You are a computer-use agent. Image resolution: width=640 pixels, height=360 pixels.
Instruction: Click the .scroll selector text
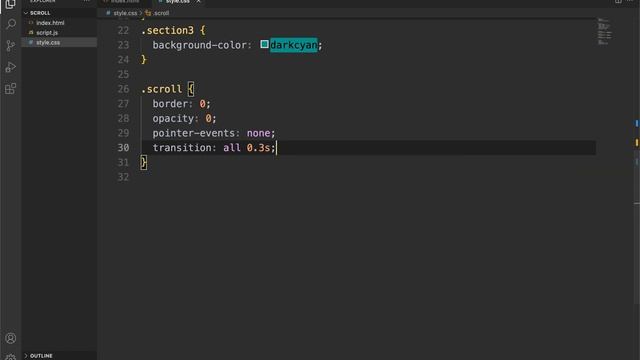[162, 89]
